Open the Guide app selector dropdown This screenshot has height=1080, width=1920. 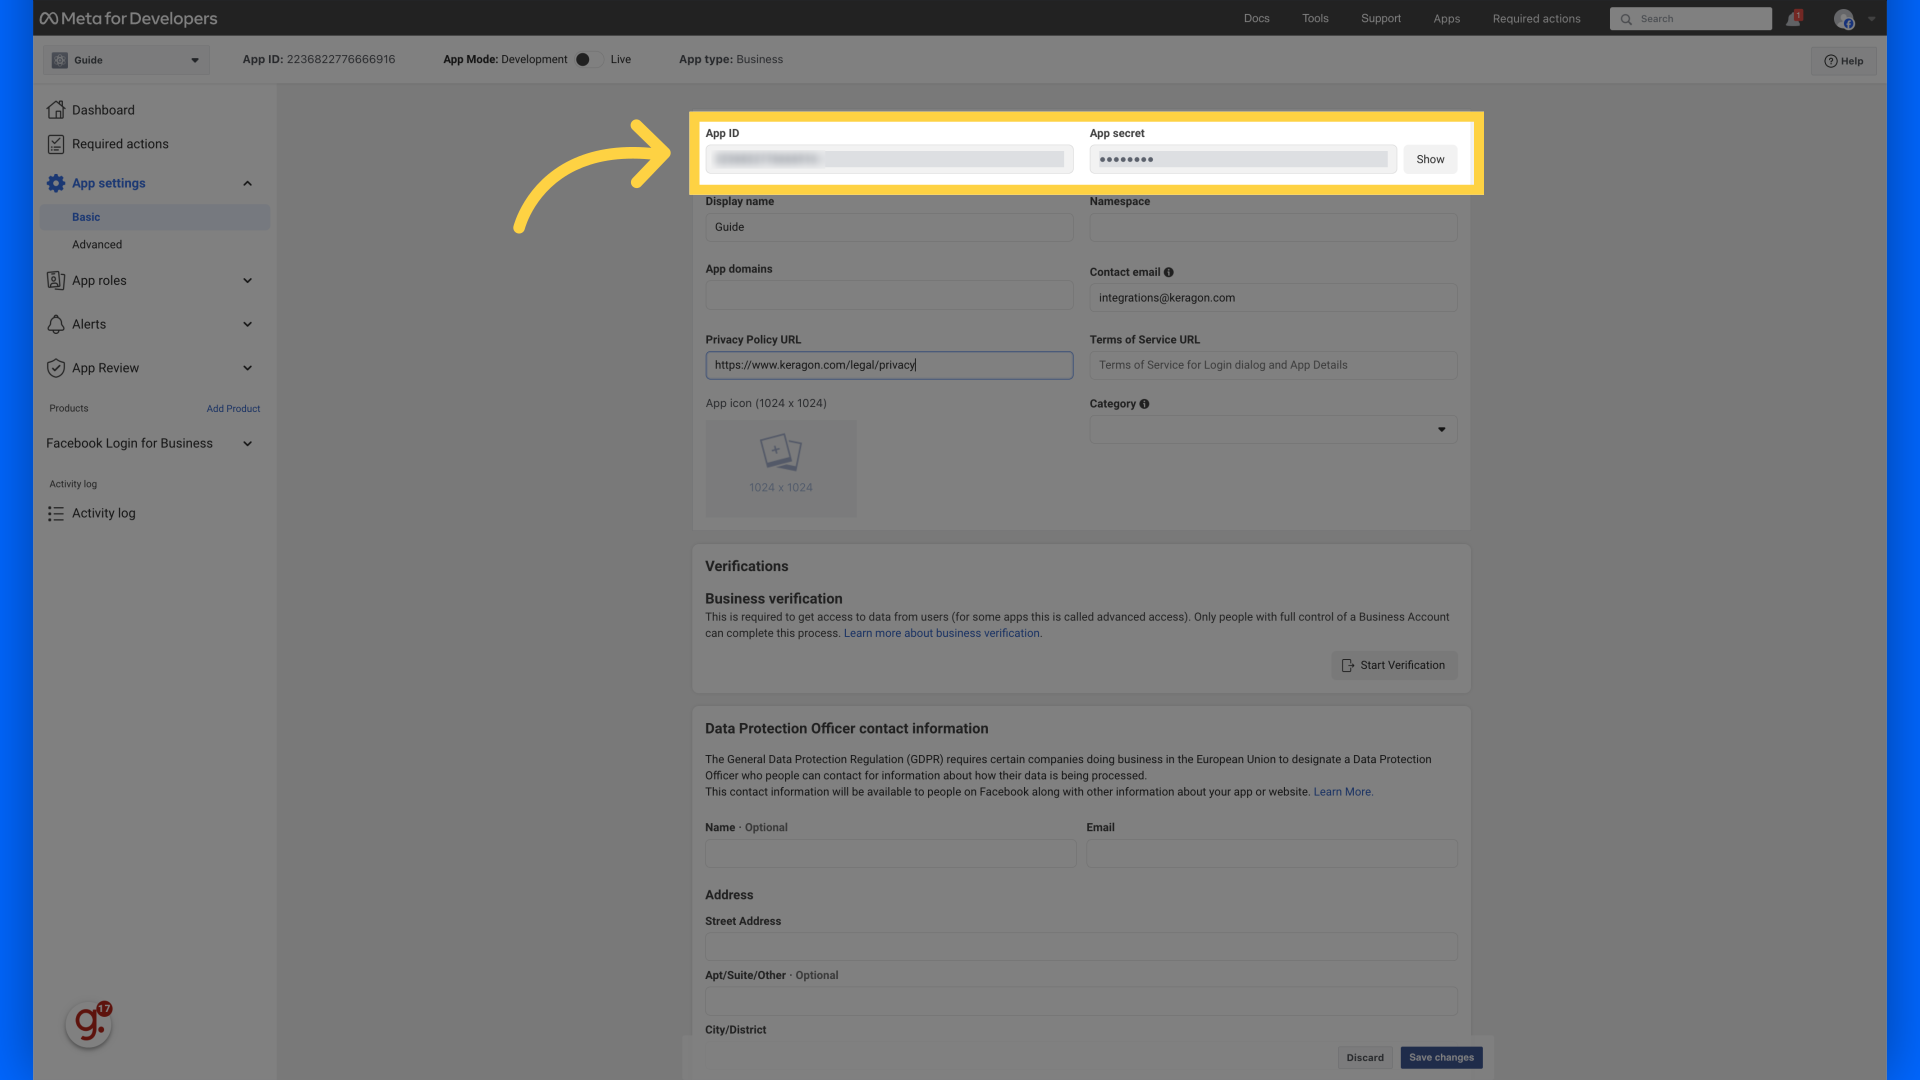tap(126, 60)
